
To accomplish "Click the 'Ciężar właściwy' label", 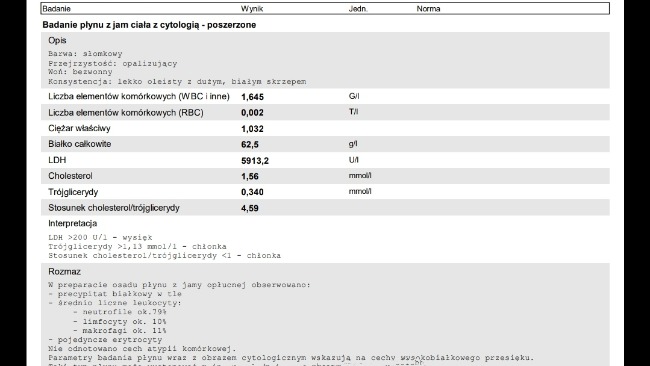I will pos(79,128).
